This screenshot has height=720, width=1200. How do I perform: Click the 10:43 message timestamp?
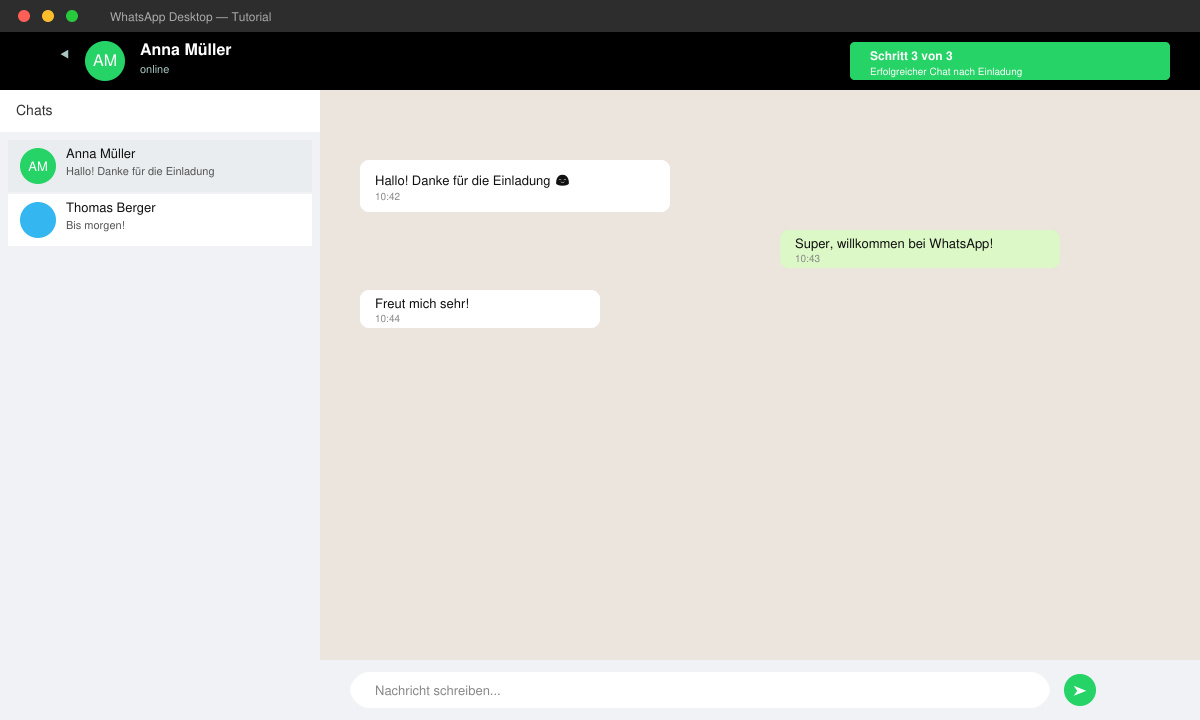807,259
